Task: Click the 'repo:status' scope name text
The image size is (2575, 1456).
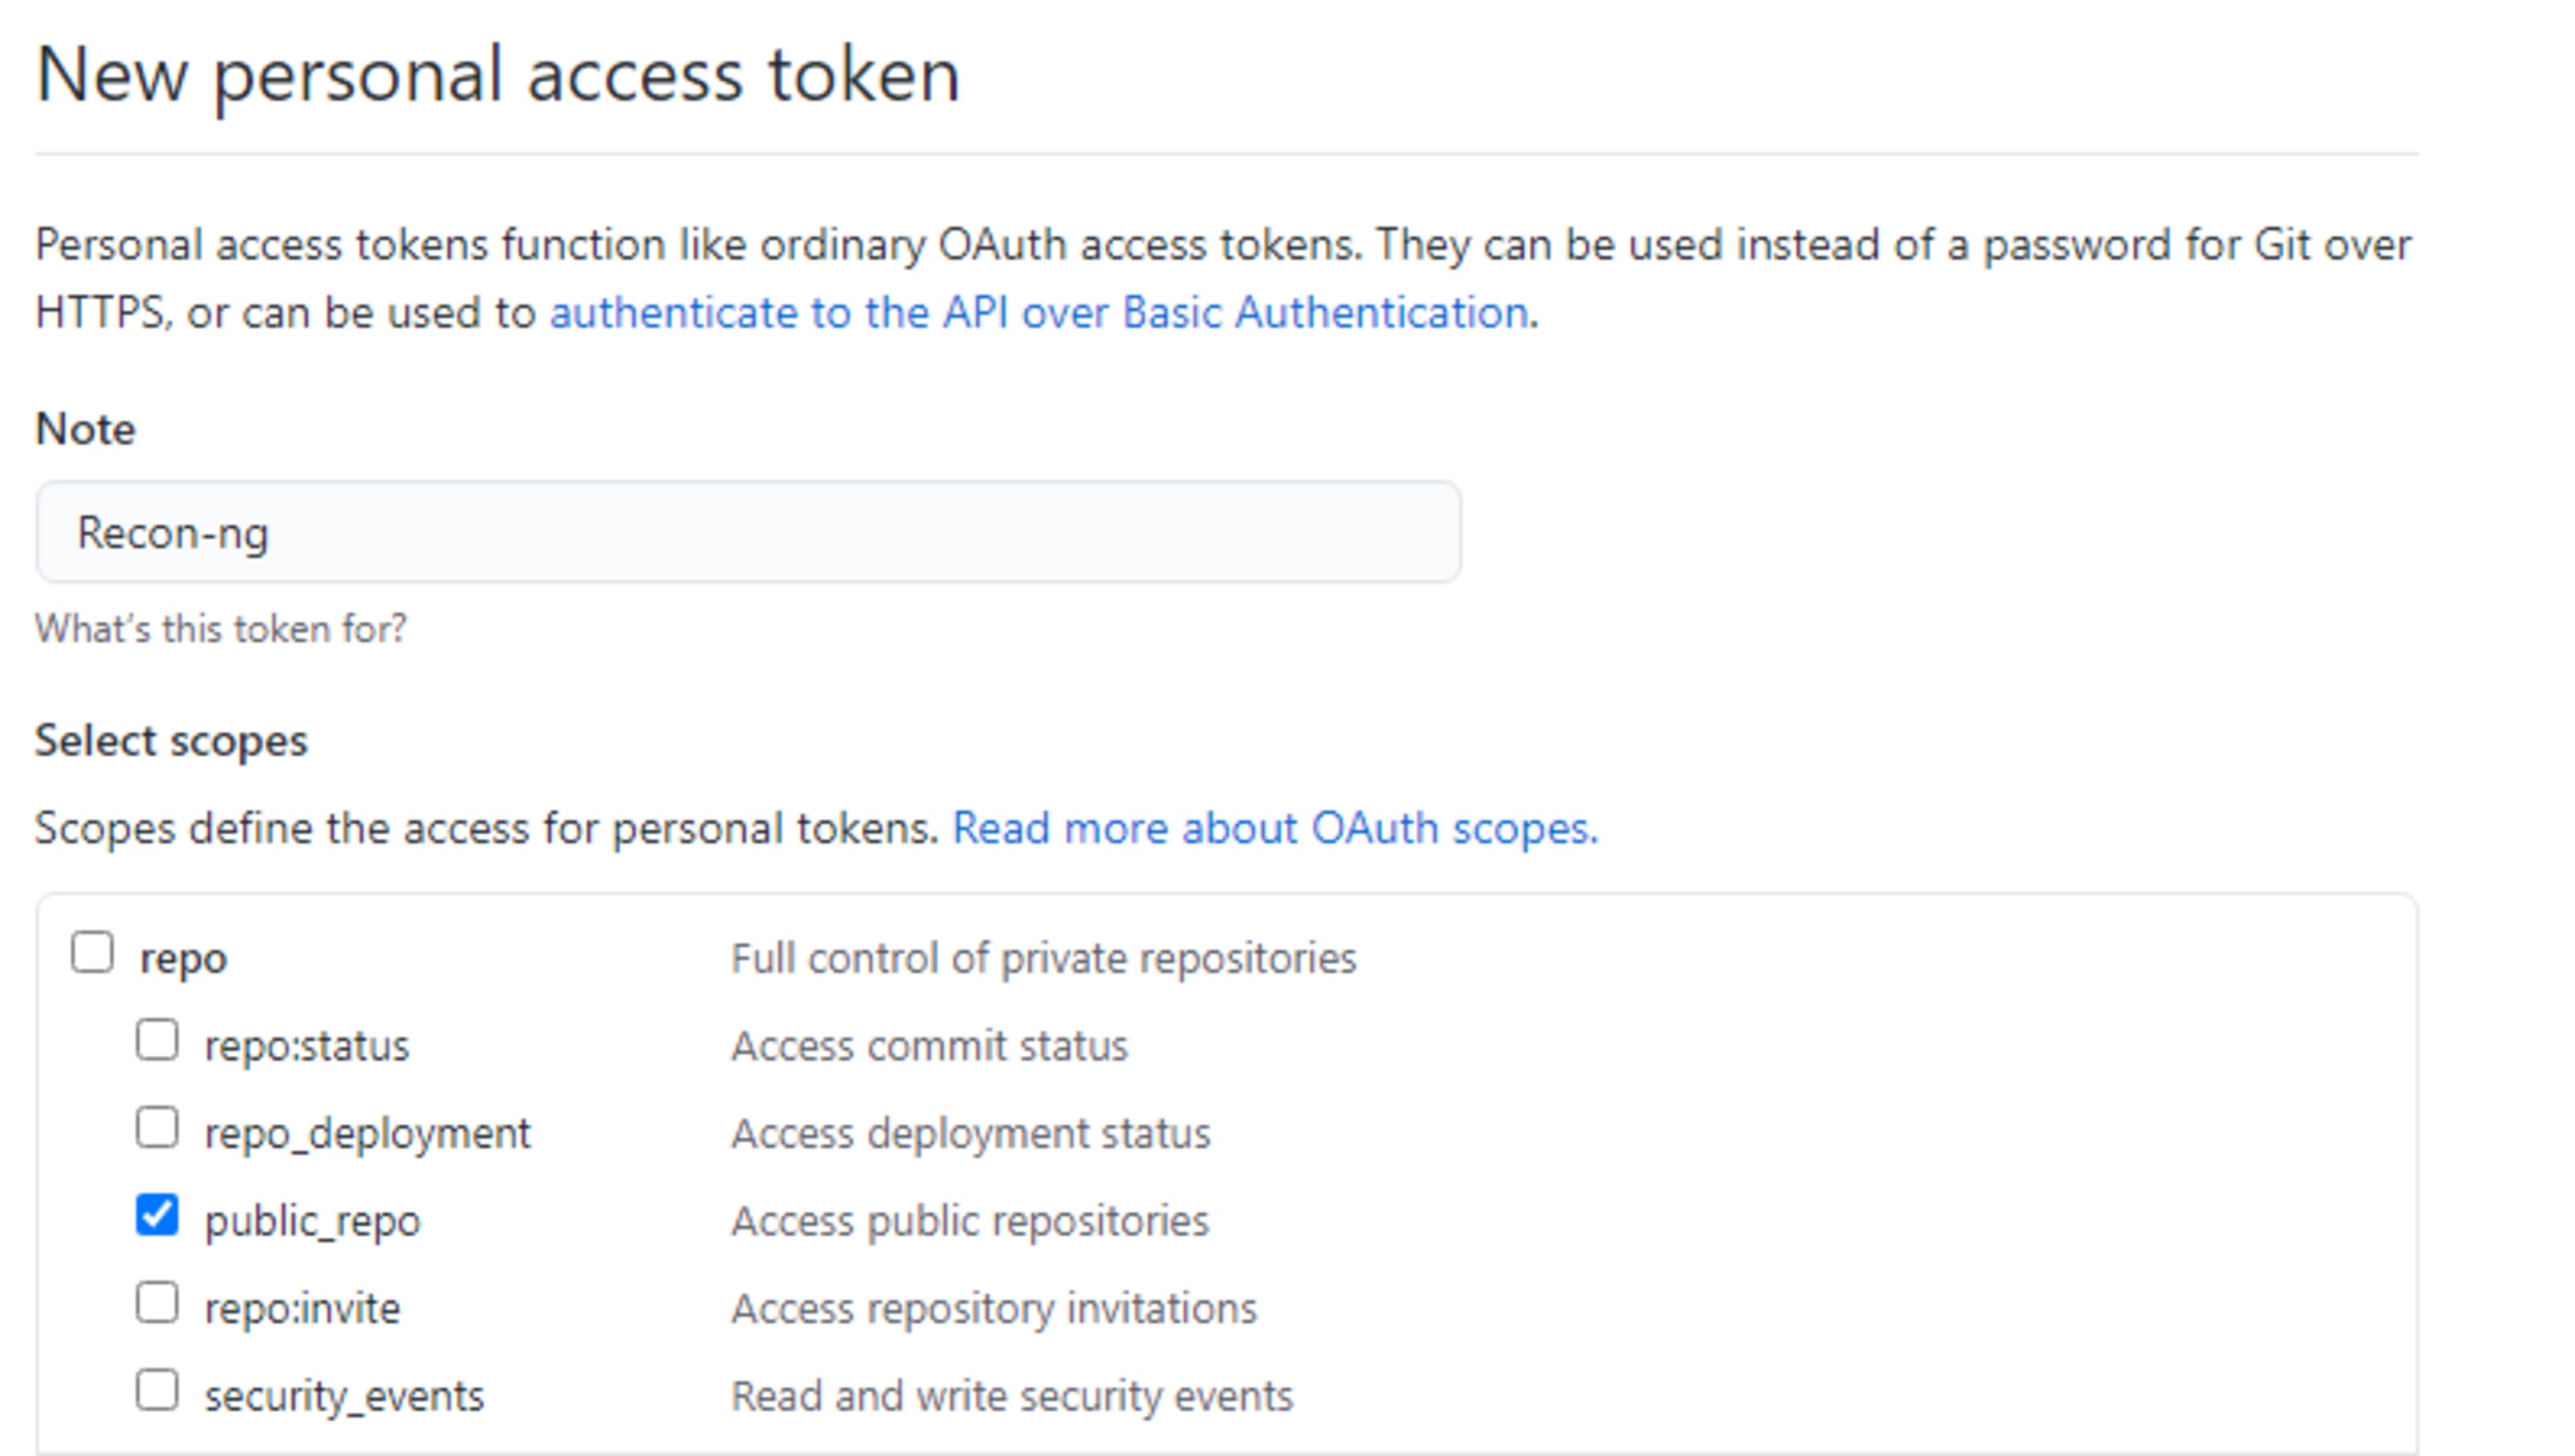Action: 306,1047
